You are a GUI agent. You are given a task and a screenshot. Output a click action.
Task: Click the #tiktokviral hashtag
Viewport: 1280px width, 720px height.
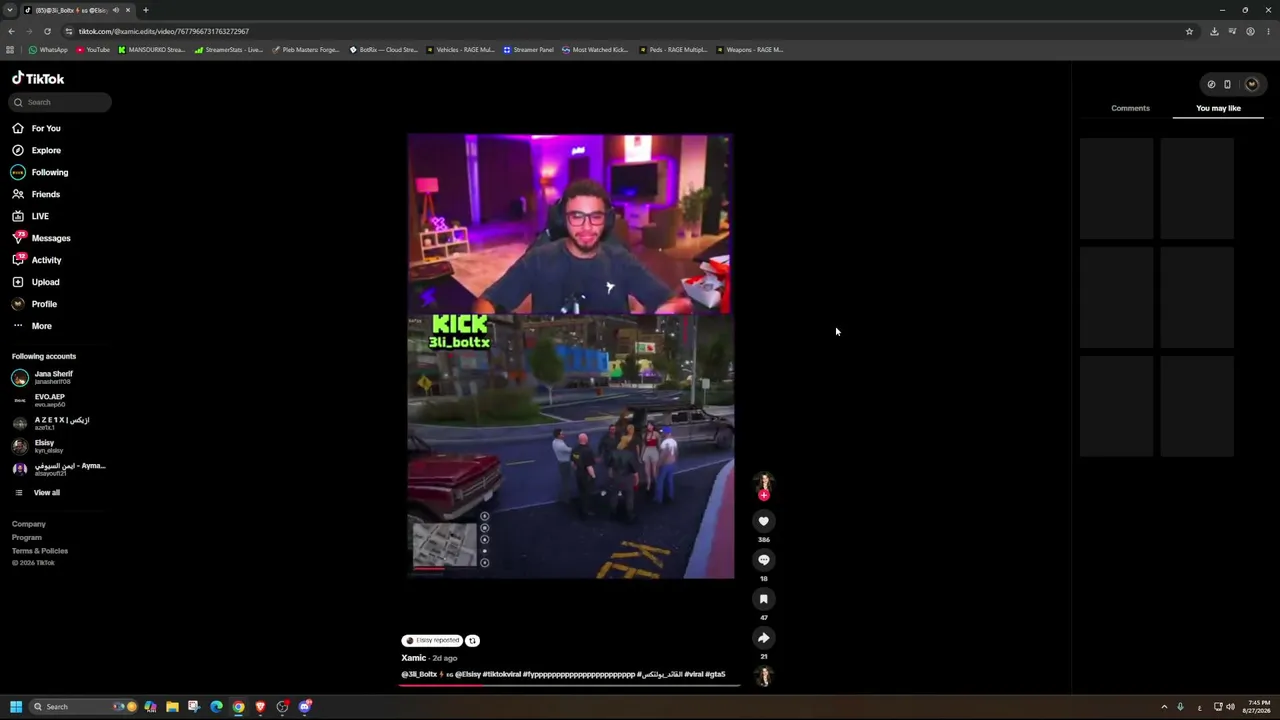(x=502, y=675)
